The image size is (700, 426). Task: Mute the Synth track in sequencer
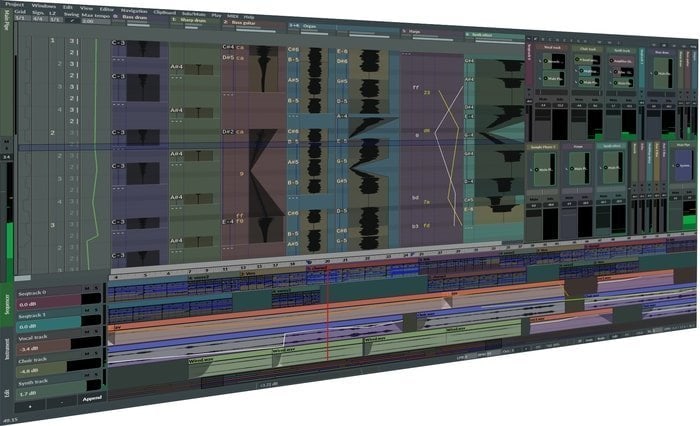(87, 375)
